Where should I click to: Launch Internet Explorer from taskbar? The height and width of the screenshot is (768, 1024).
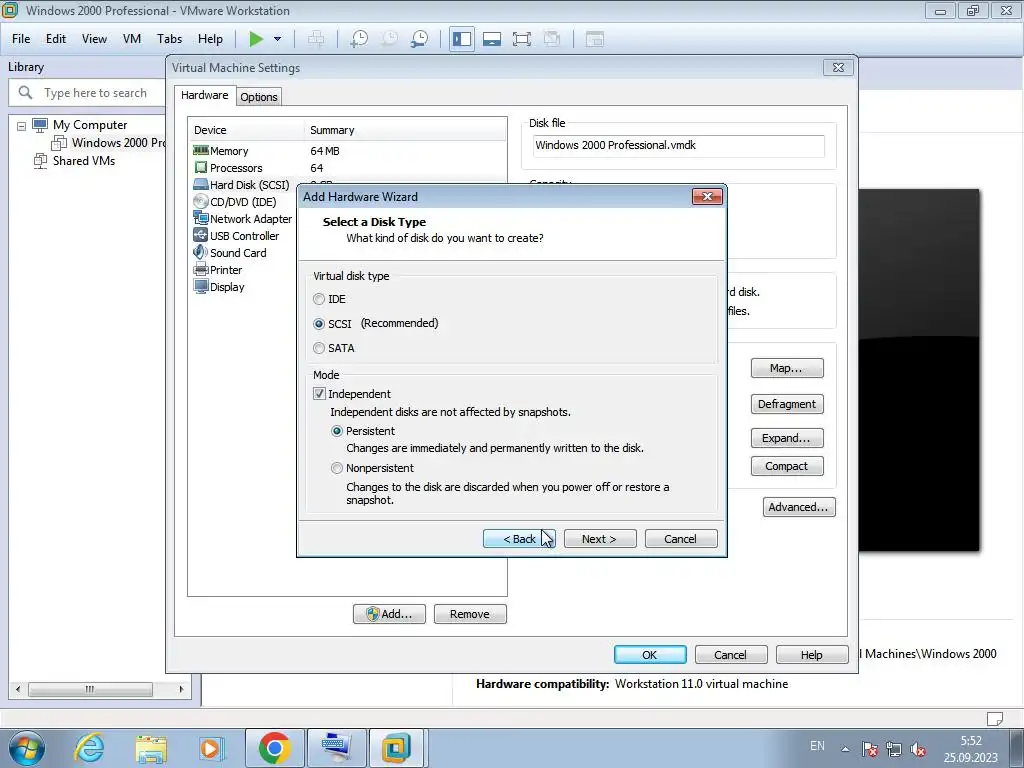point(89,748)
